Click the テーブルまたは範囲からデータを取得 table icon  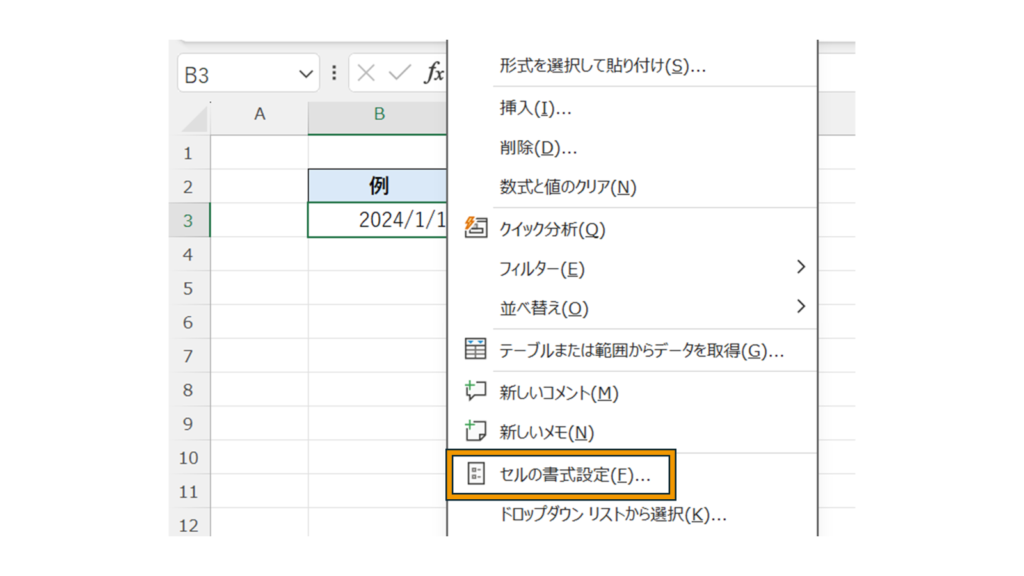coord(476,350)
